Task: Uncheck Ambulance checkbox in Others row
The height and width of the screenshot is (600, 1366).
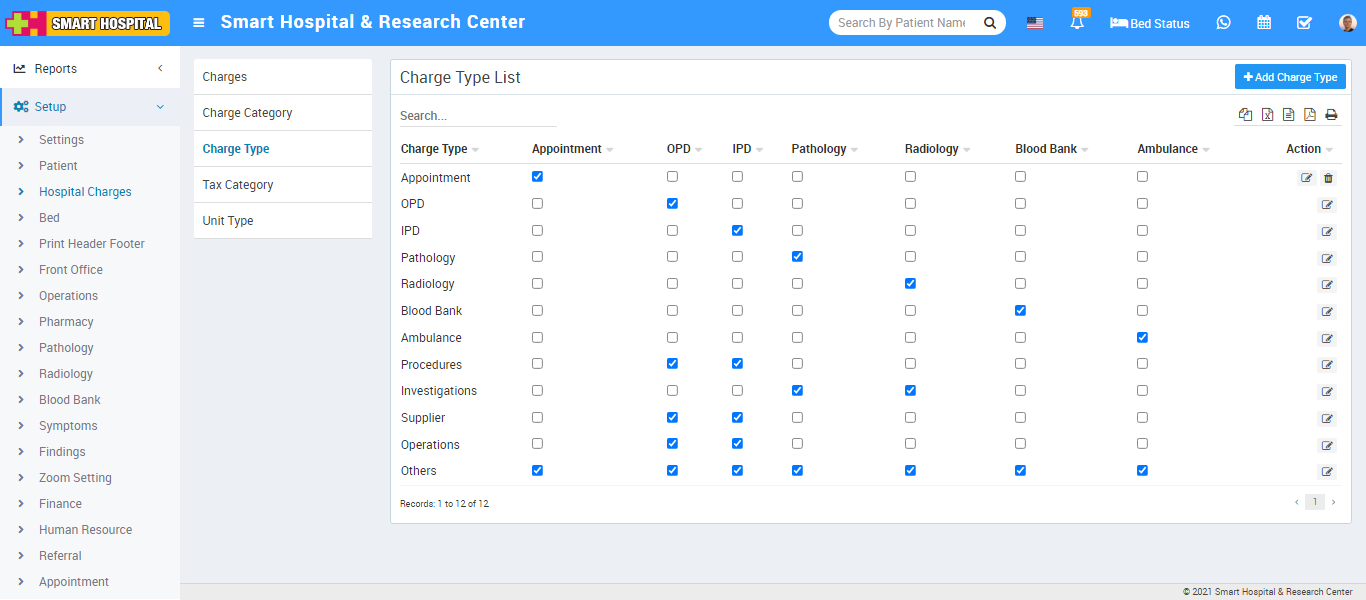Action: (1142, 470)
